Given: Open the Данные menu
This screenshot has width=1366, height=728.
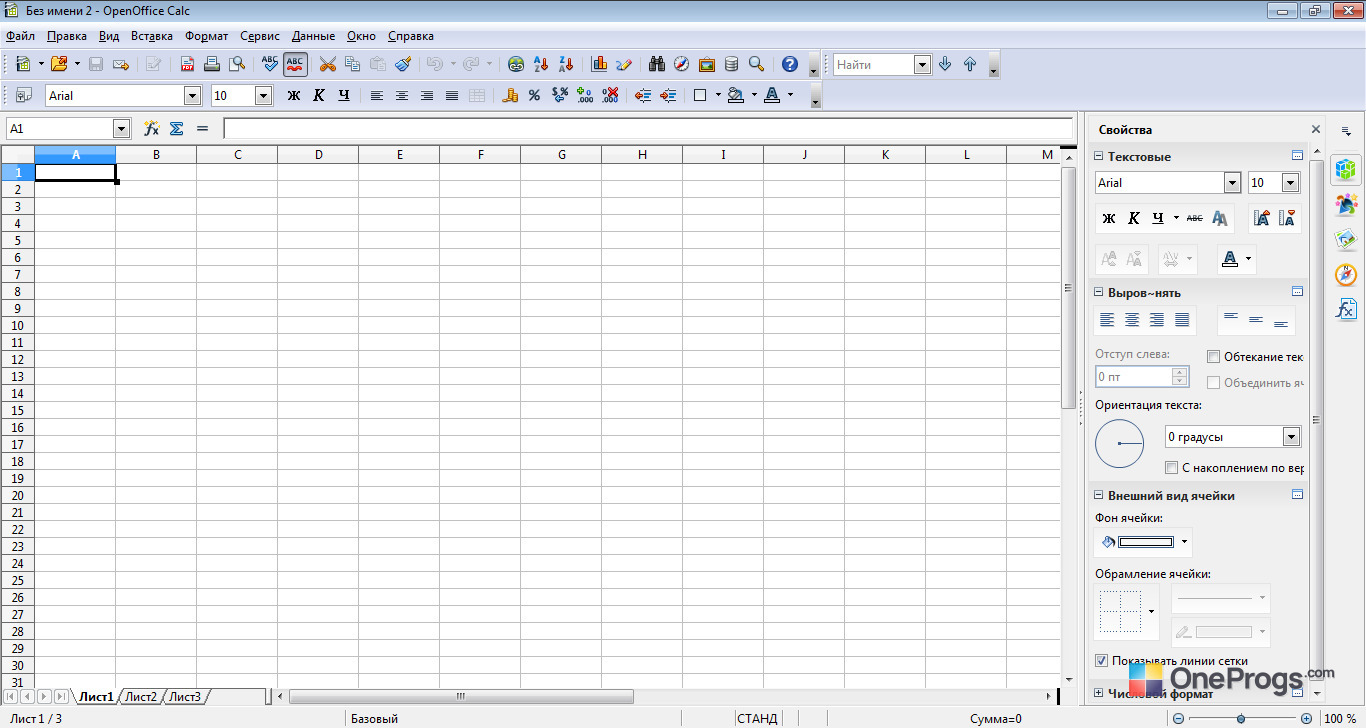Looking at the screenshot, I should pyautogui.click(x=313, y=35).
